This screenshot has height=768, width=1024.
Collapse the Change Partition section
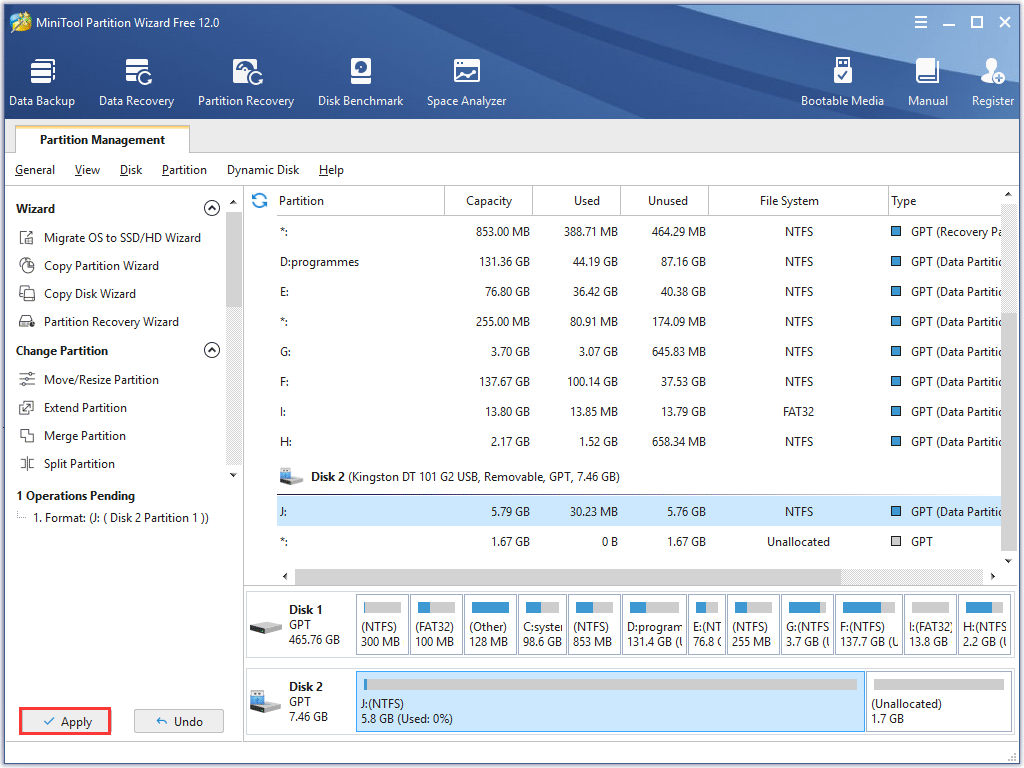(x=212, y=351)
